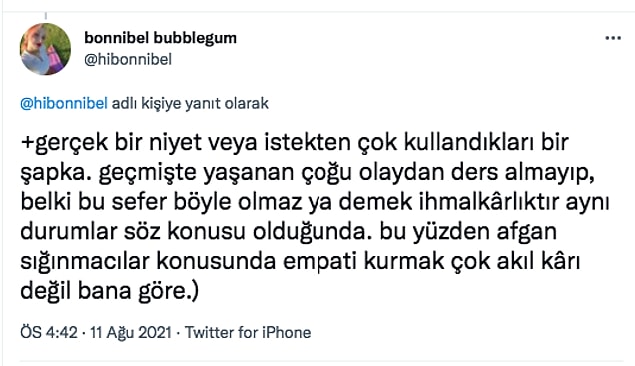Open the Twitter for iPhone source link
This screenshot has width=635, height=366.
click(248, 332)
